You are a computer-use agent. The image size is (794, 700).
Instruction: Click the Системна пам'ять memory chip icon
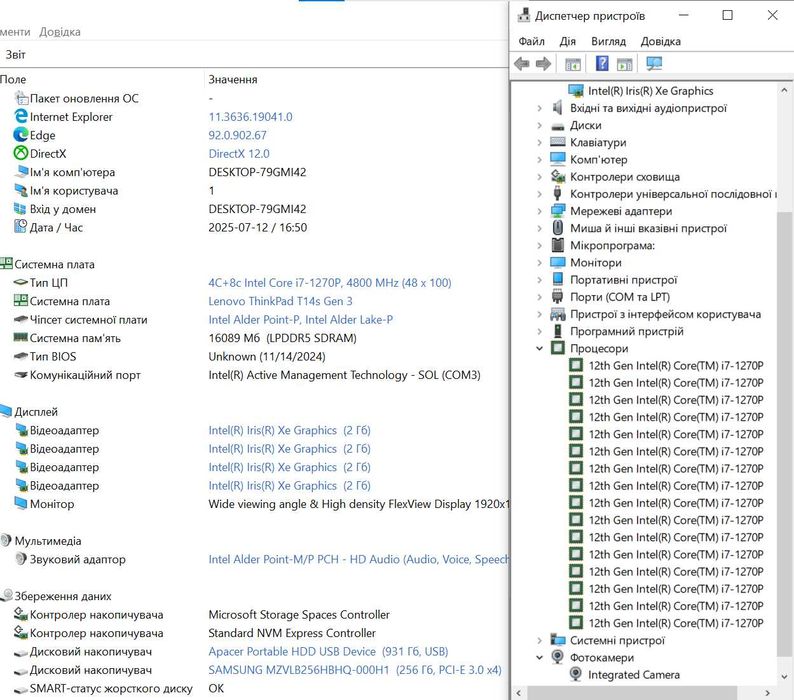click(20, 337)
